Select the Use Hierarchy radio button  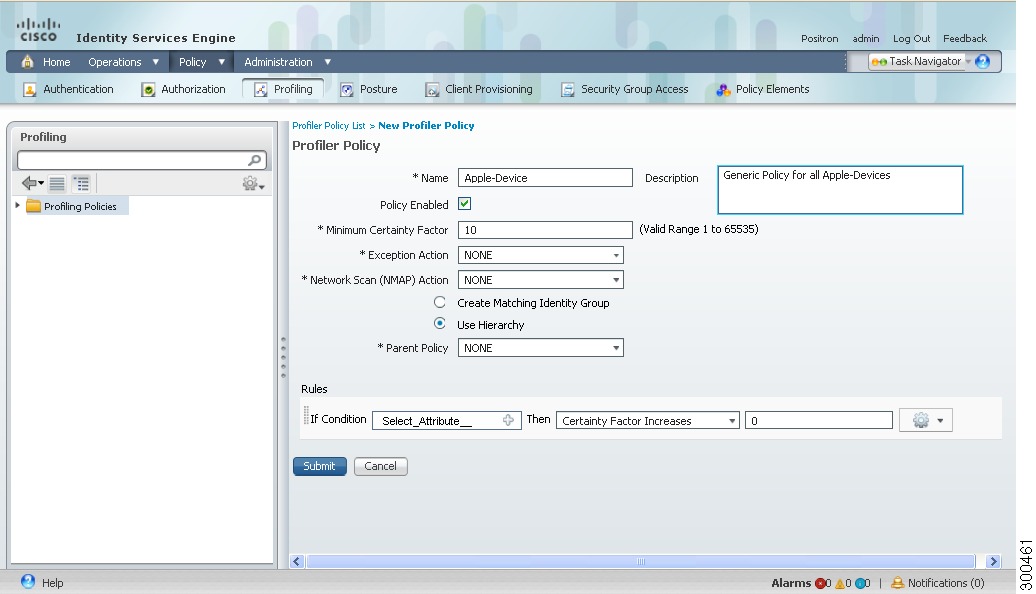439,323
